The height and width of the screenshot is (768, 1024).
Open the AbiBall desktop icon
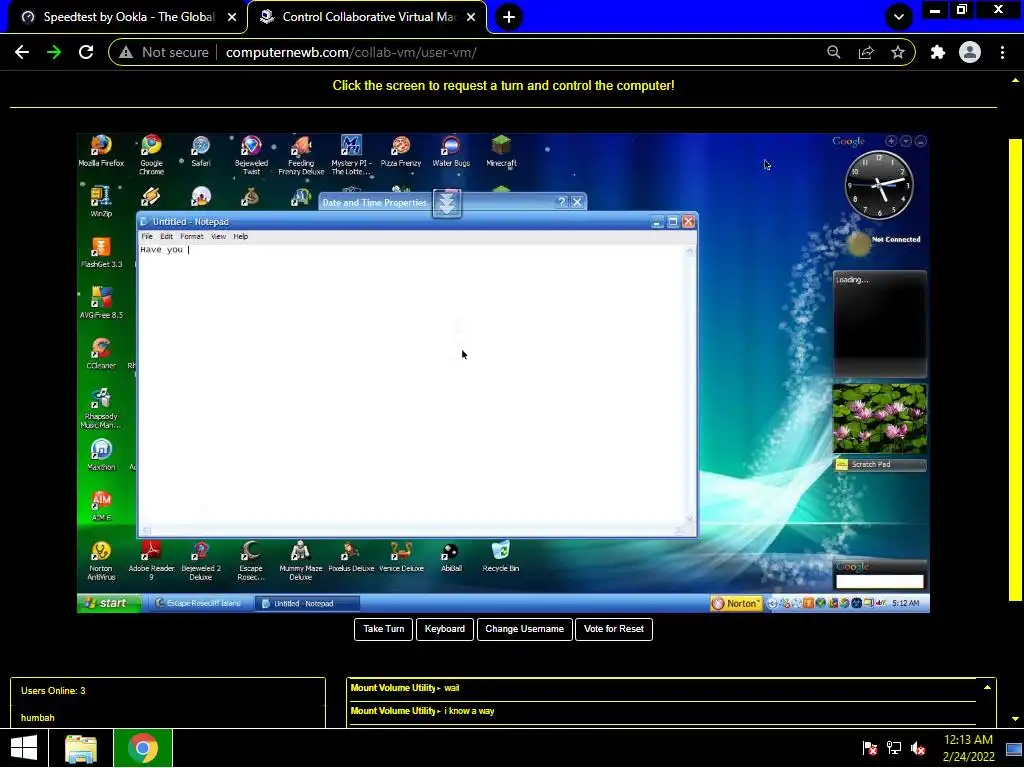(x=451, y=556)
